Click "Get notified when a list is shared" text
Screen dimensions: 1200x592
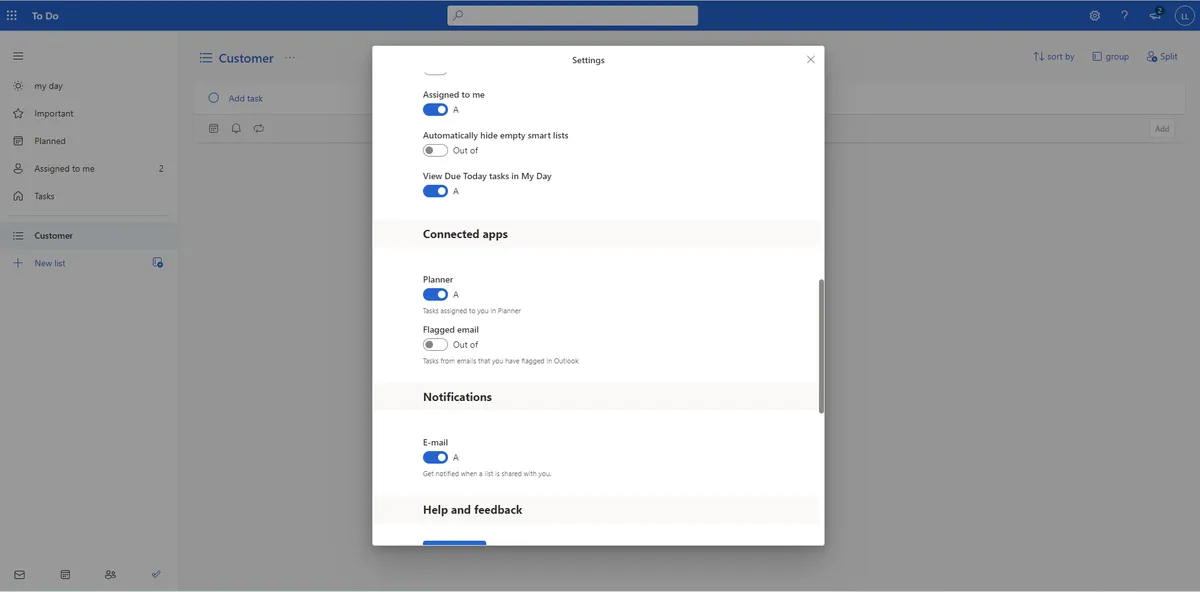point(486,474)
